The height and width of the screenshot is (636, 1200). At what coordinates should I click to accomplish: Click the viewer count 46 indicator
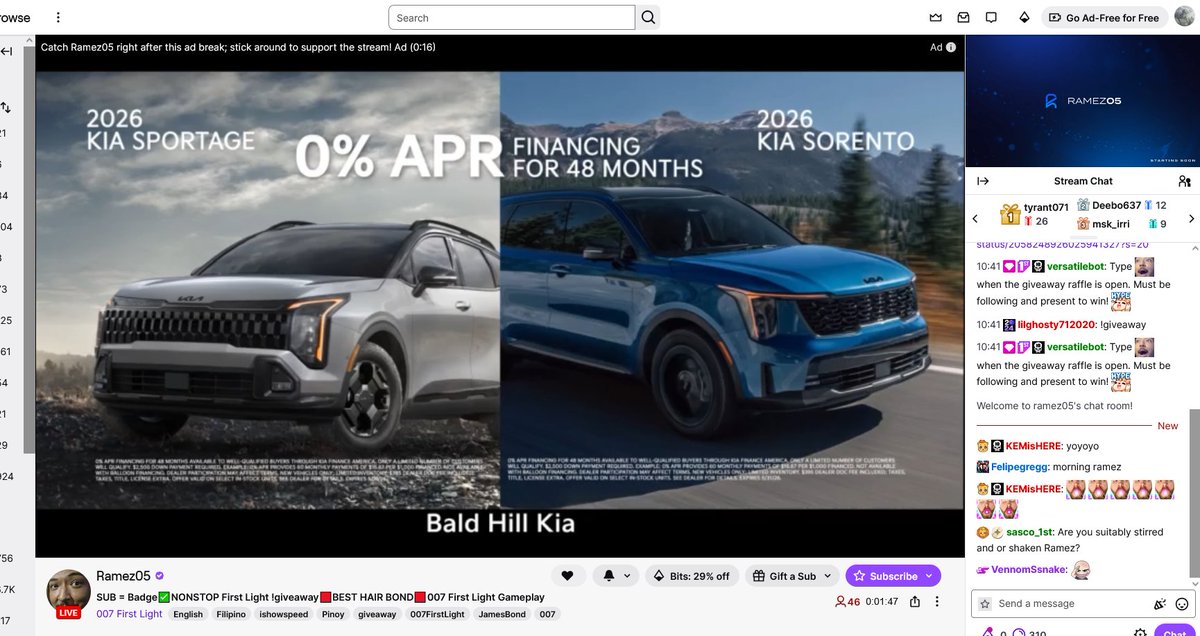coord(847,602)
